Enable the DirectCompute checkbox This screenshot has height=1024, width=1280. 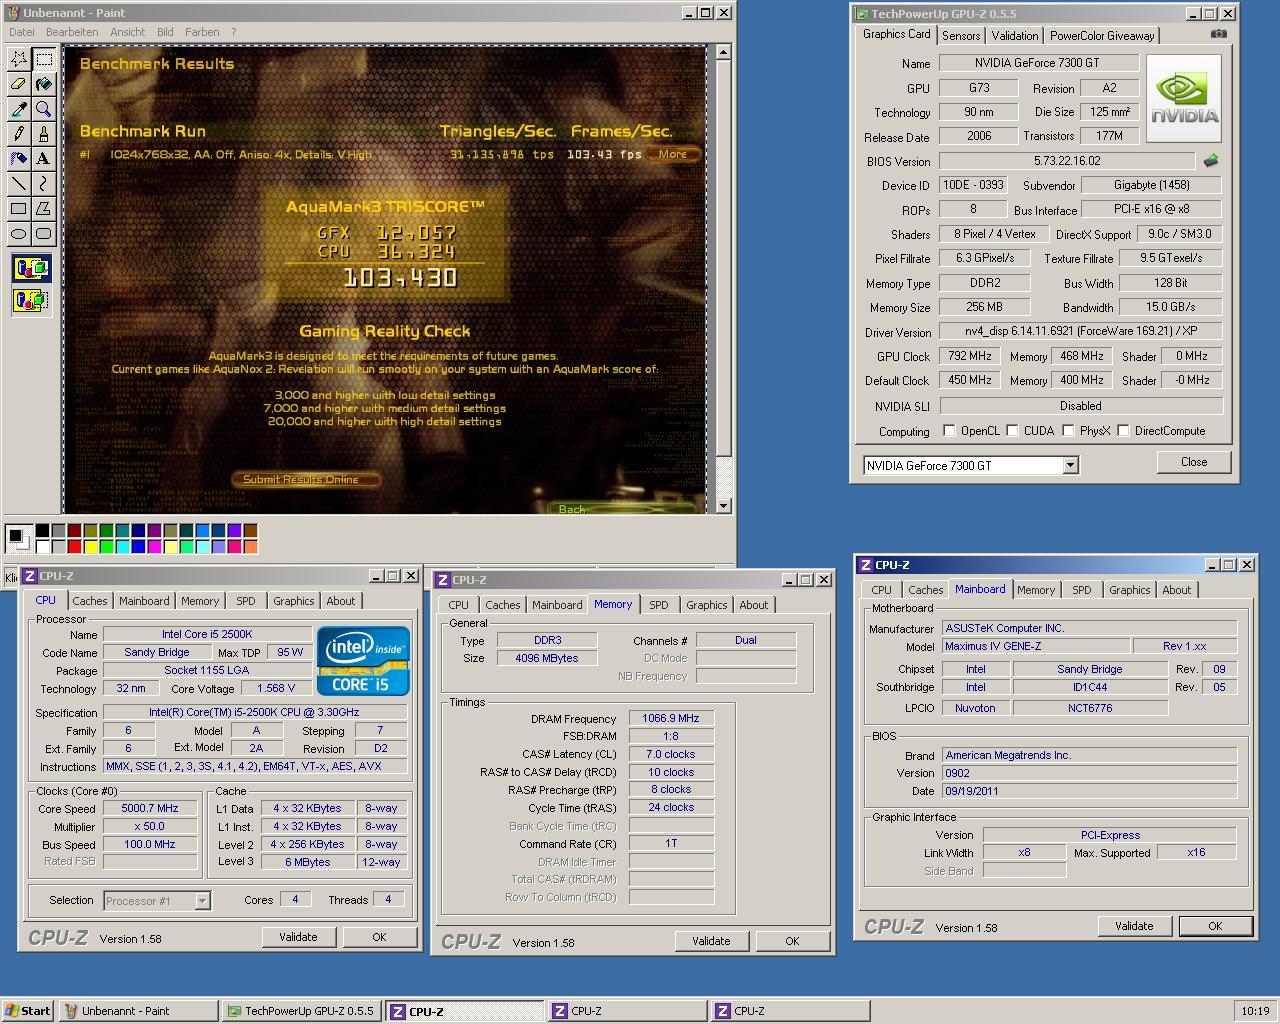pos(1123,431)
